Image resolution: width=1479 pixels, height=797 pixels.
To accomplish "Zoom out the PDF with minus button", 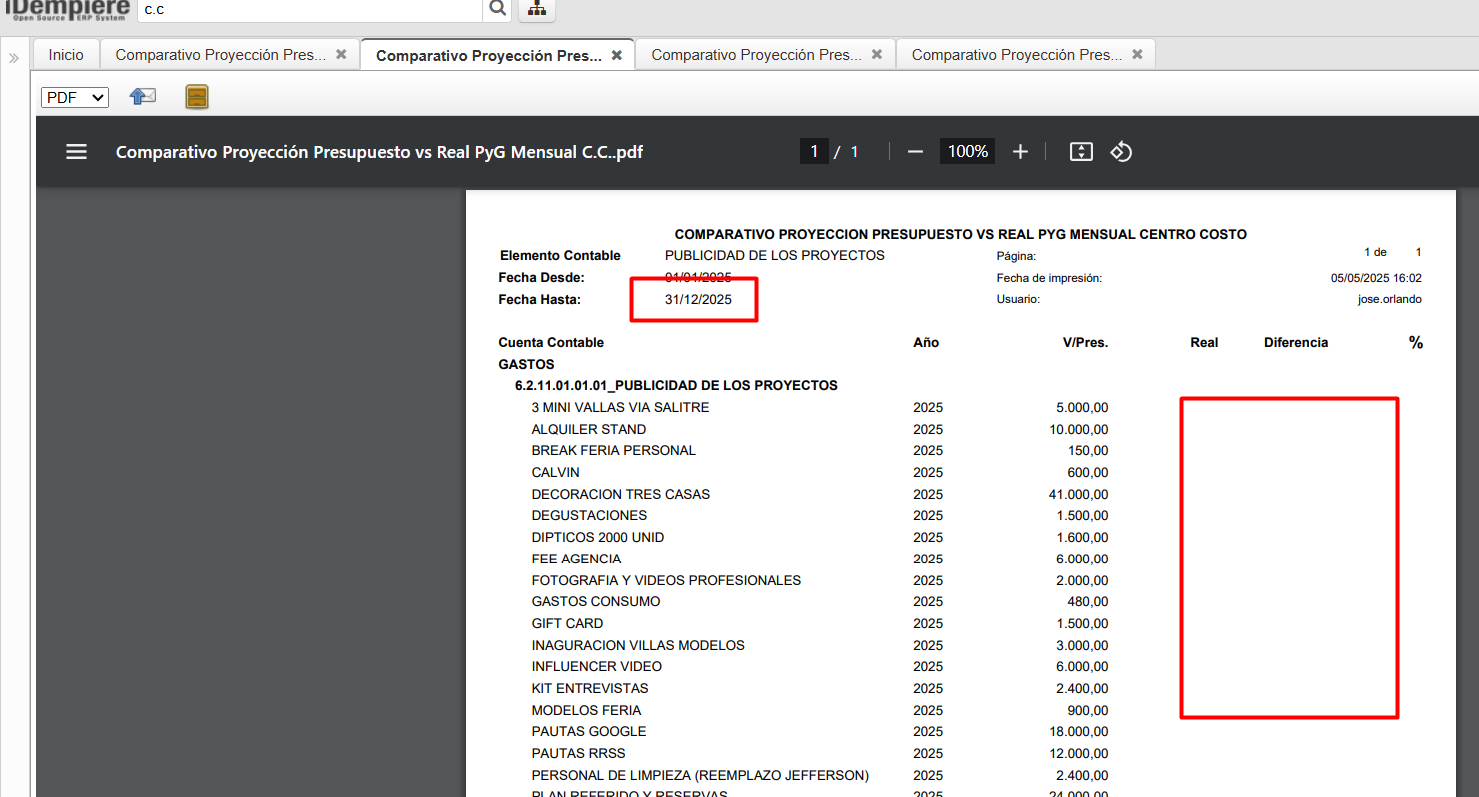I will pyautogui.click(x=915, y=152).
